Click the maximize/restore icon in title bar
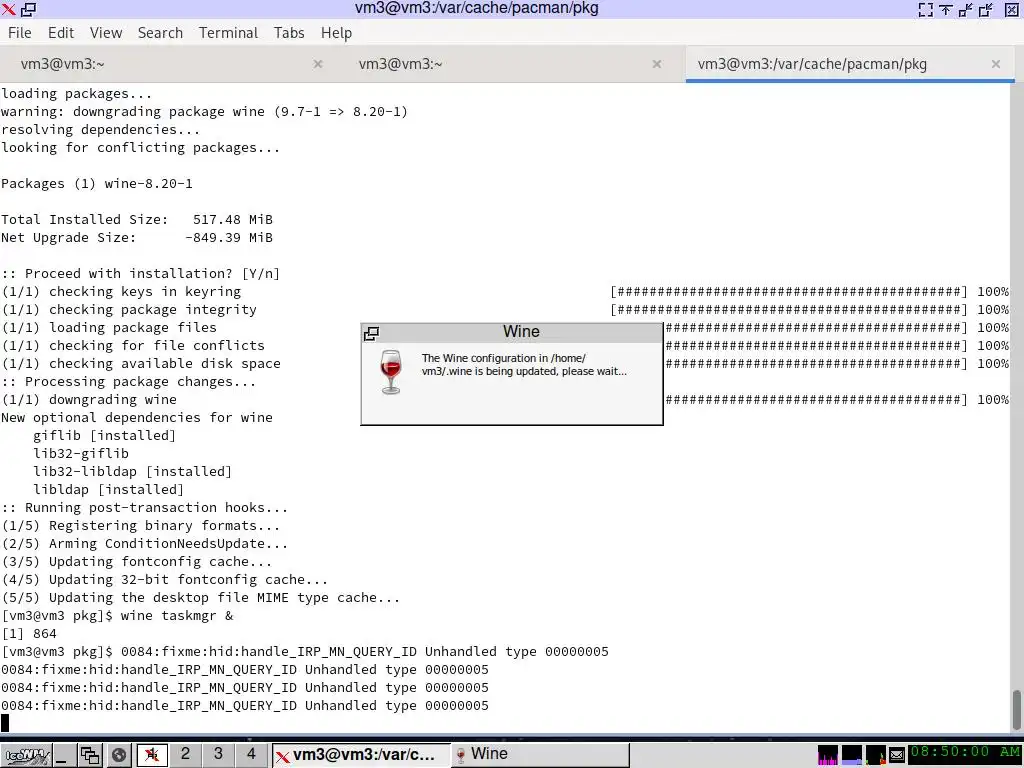1024x768 pixels. click(986, 9)
